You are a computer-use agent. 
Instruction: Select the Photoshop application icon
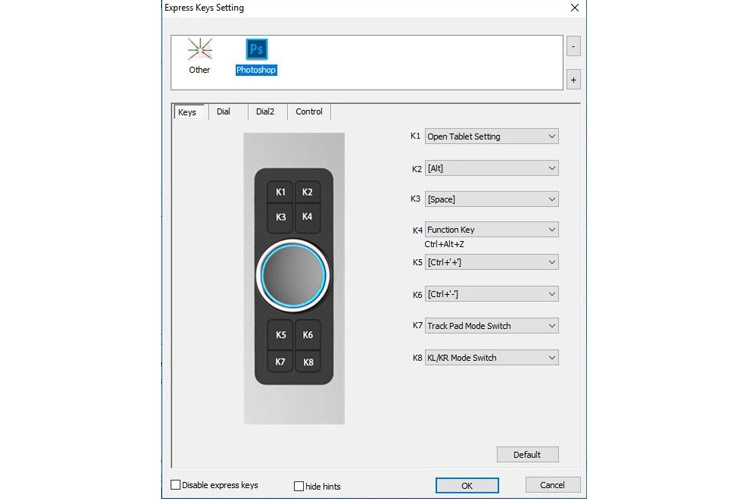[x=256, y=56]
